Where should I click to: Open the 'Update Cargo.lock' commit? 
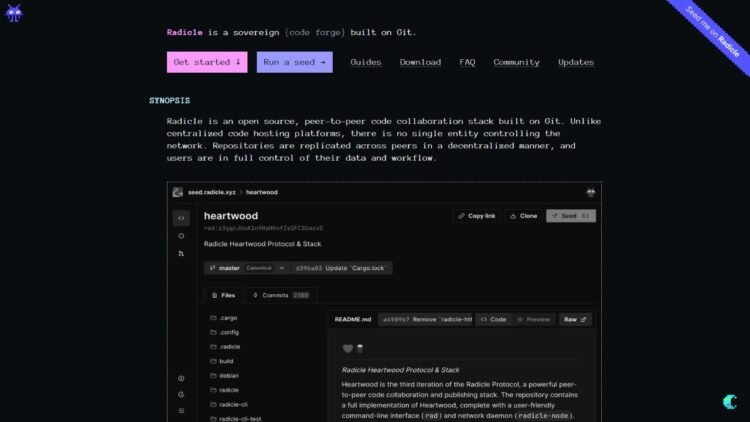tap(341, 268)
